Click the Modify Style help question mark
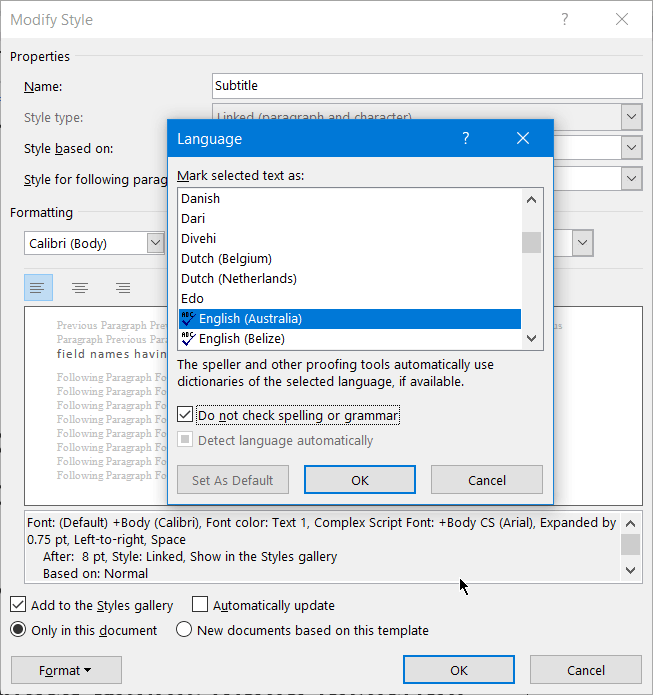 (x=564, y=19)
